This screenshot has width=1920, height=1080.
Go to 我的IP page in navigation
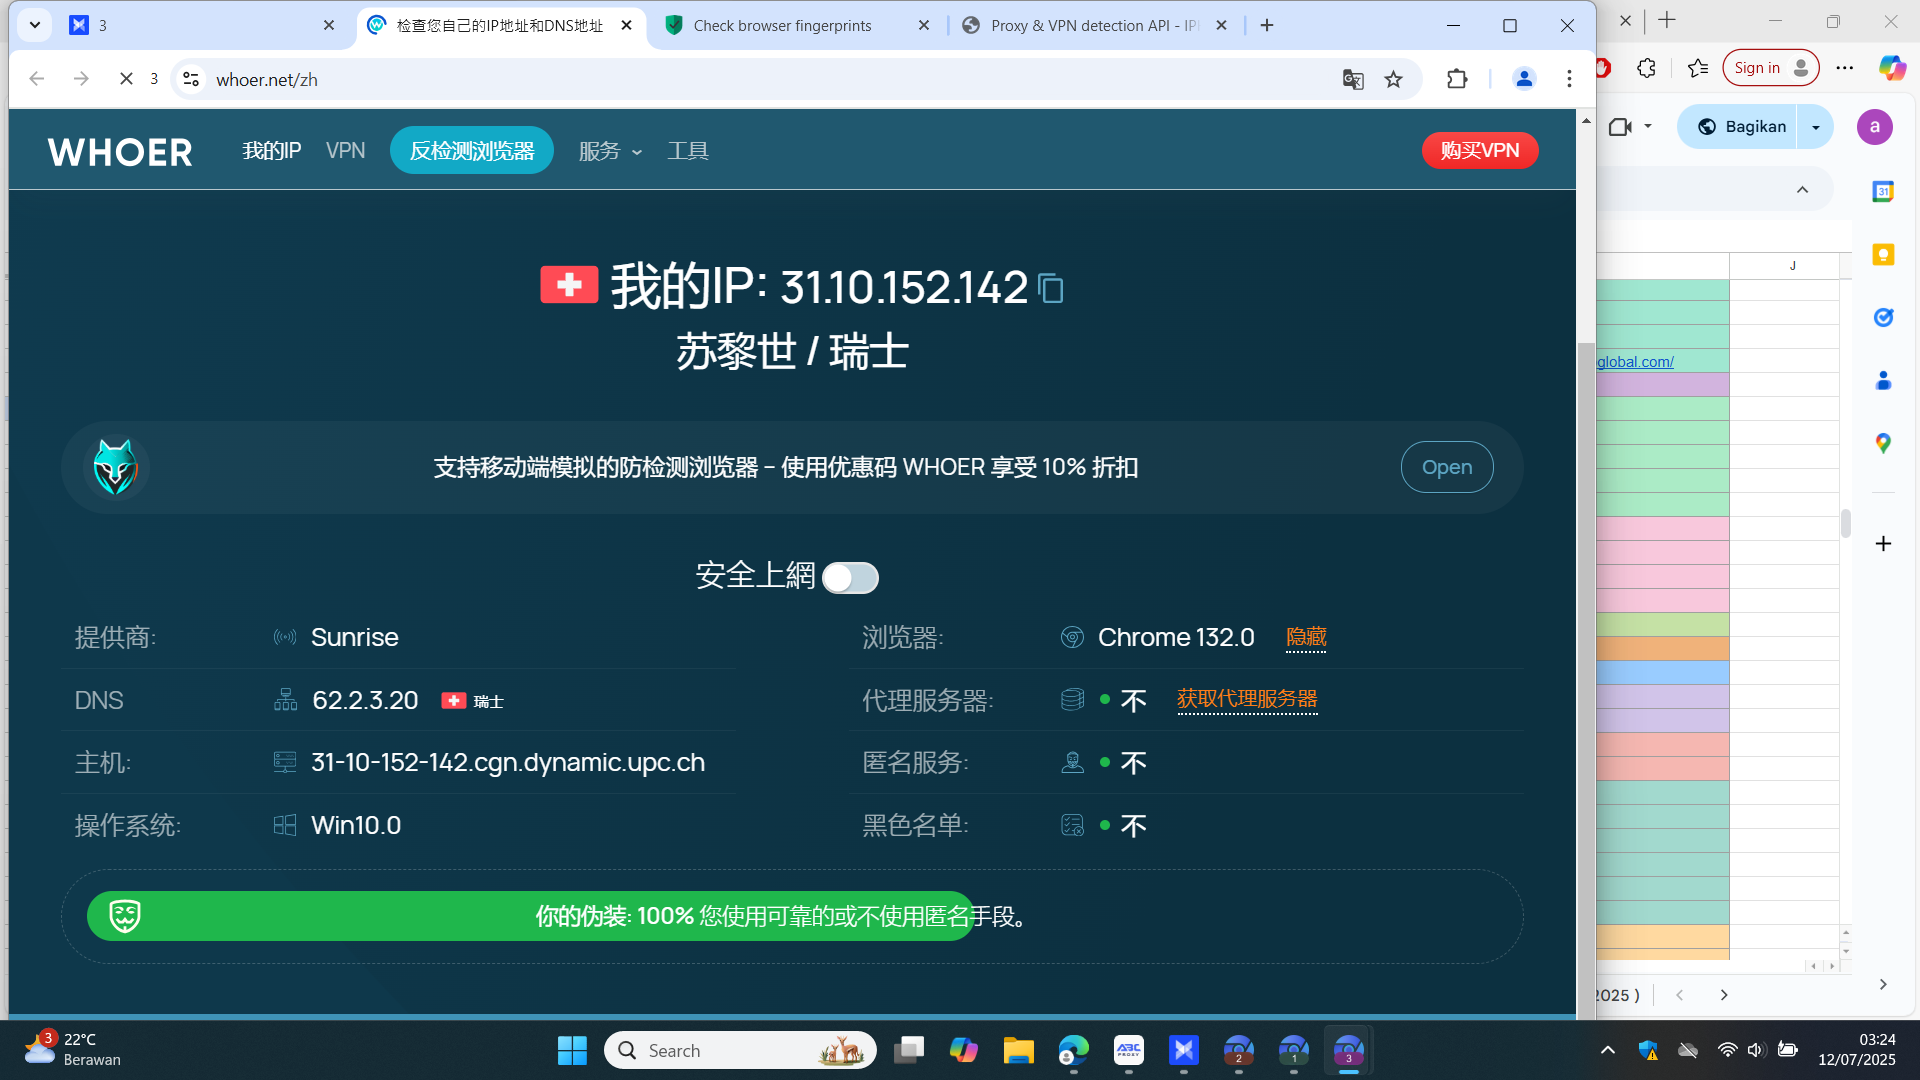tap(272, 151)
